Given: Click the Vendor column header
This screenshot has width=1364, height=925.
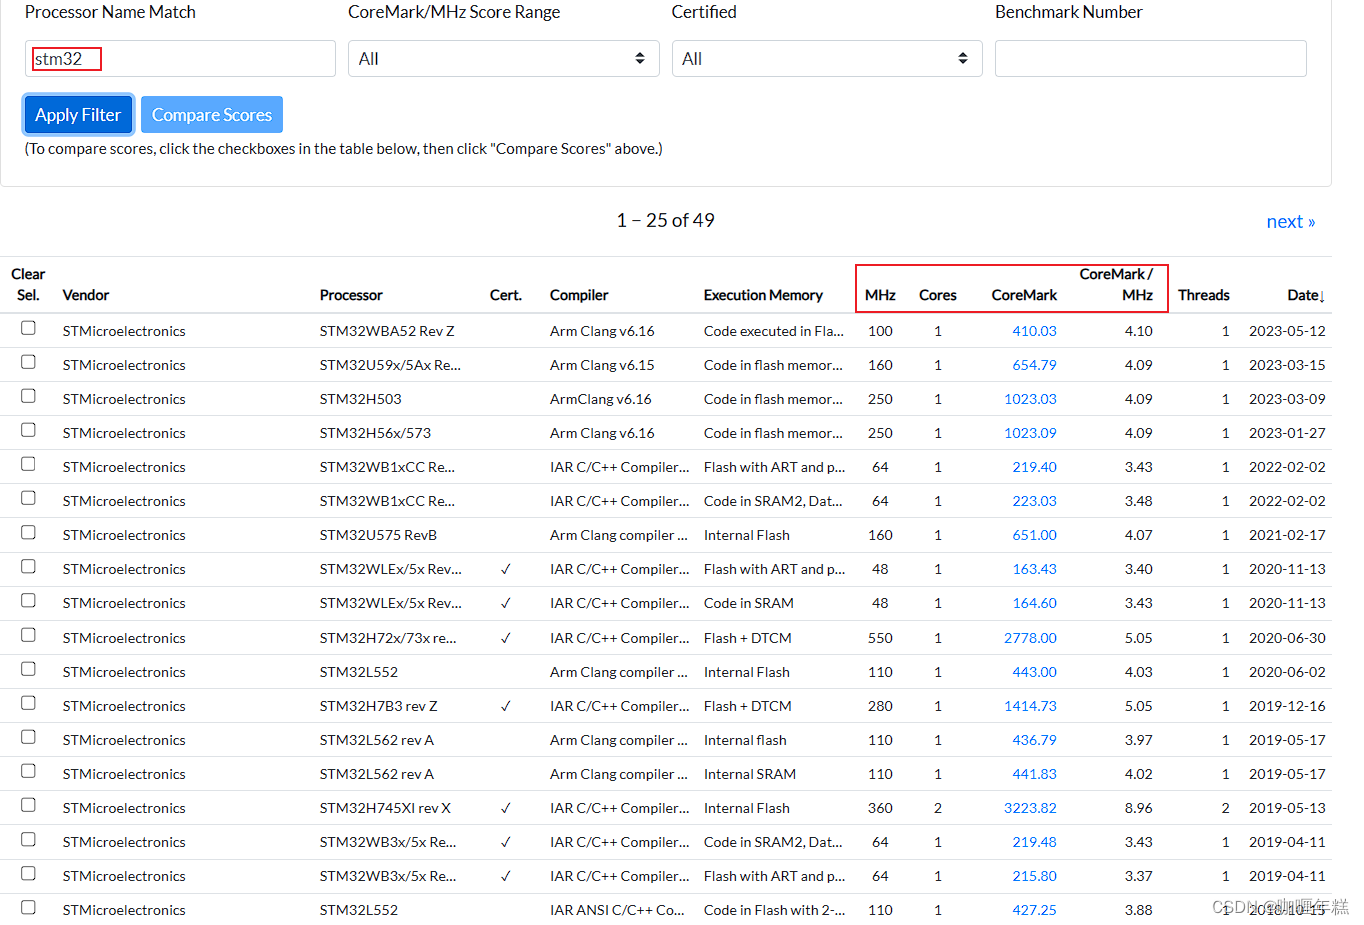Looking at the screenshot, I should pyautogui.click(x=86, y=295).
